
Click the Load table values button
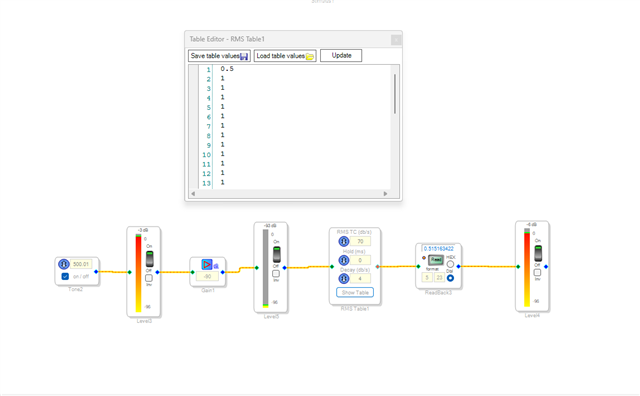[x=285, y=56]
